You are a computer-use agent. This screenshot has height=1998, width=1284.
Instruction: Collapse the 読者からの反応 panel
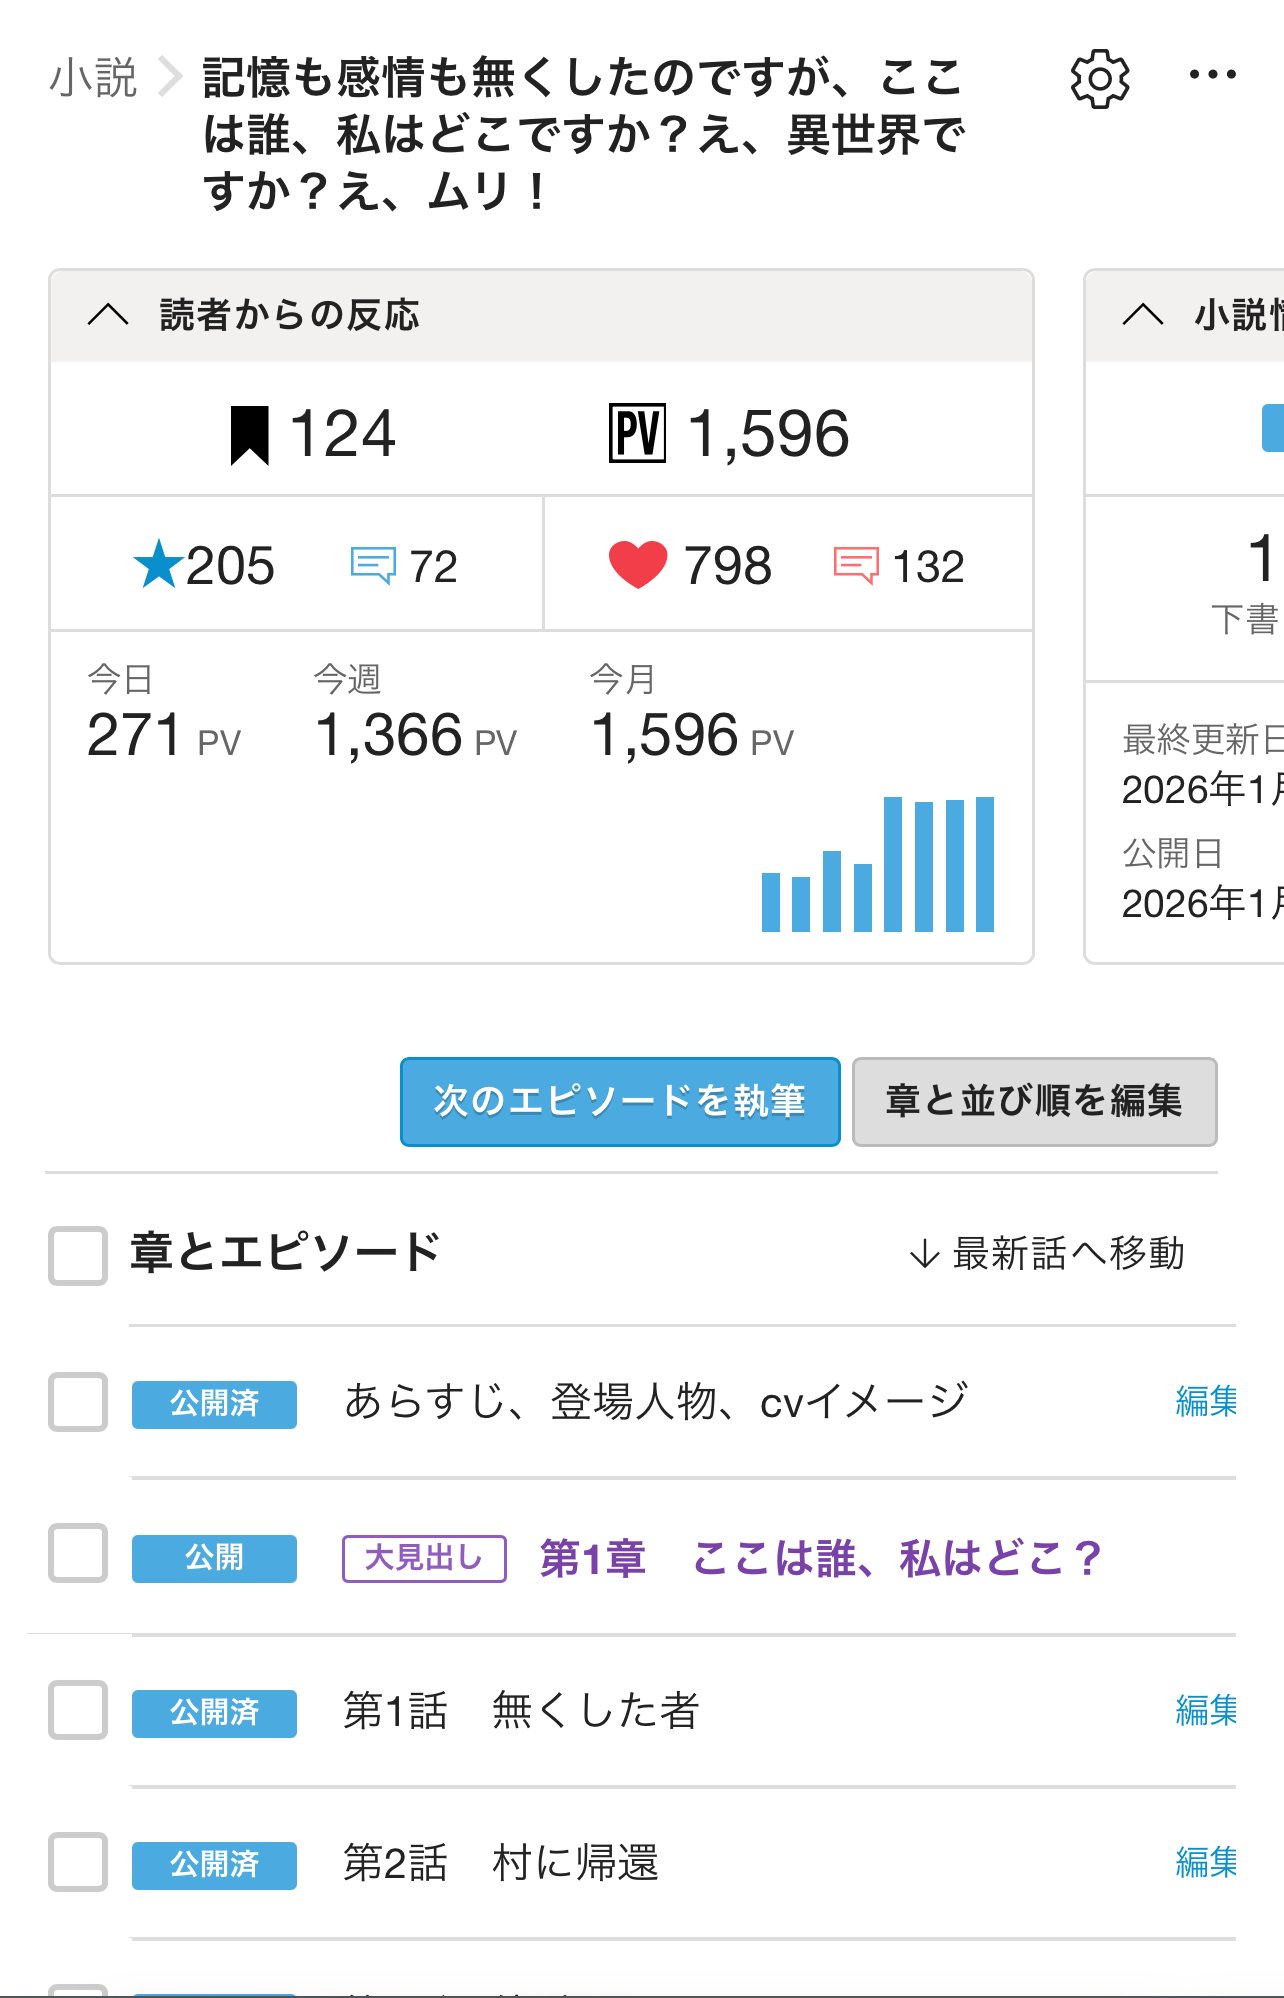[108, 315]
